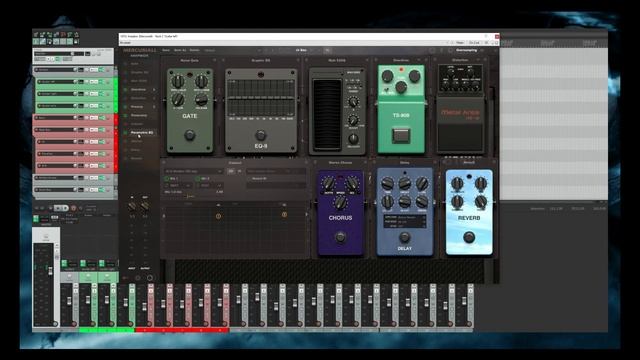Enable Mic 2 in the Cabinet section
This screenshot has width=640, height=360.
pos(198,179)
